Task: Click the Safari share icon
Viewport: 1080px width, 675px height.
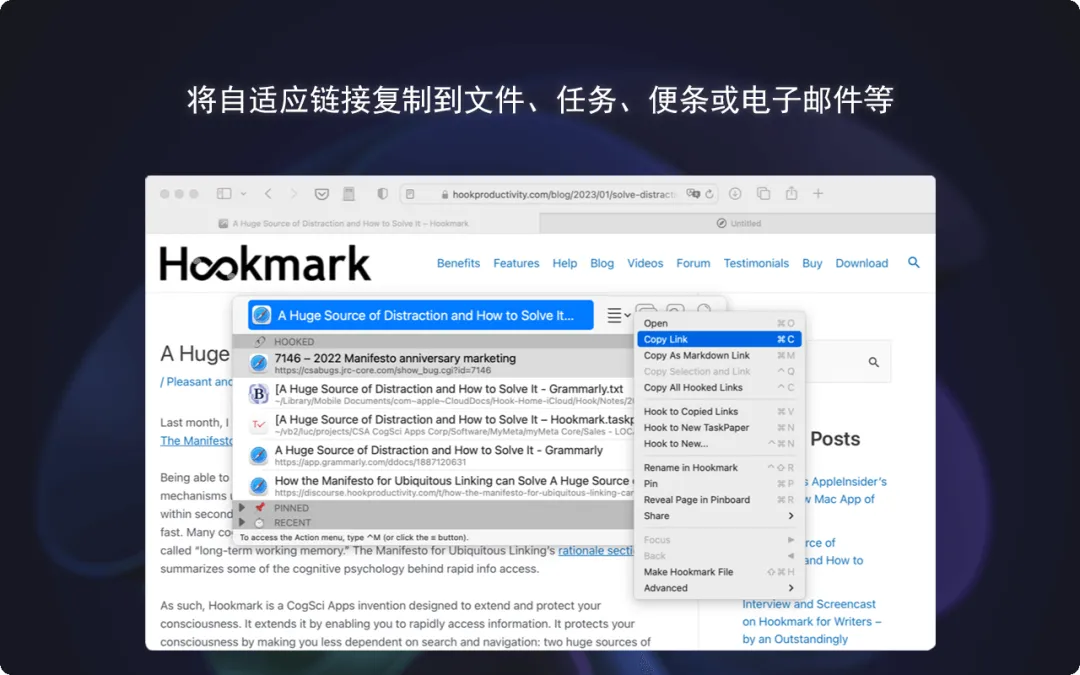Action: pyautogui.click(x=792, y=193)
